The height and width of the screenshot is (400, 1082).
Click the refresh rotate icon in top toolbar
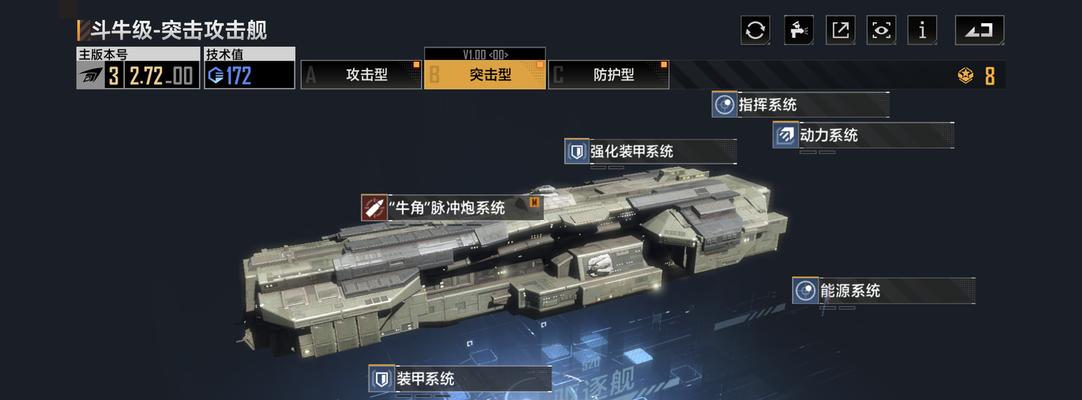click(x=756, y=30)
